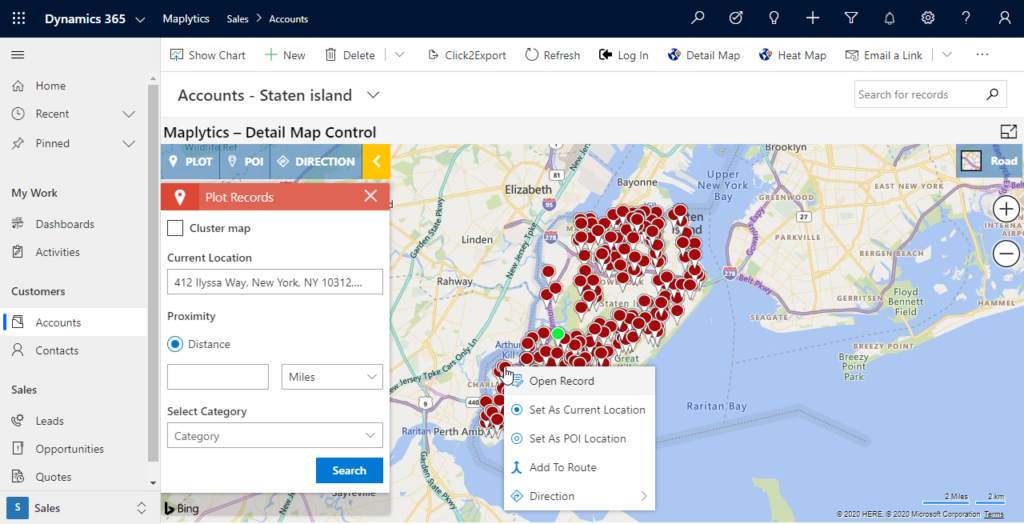Click the Current Location address field
This screenshot has width=1024, height=524.
click(x=275, y=282)
